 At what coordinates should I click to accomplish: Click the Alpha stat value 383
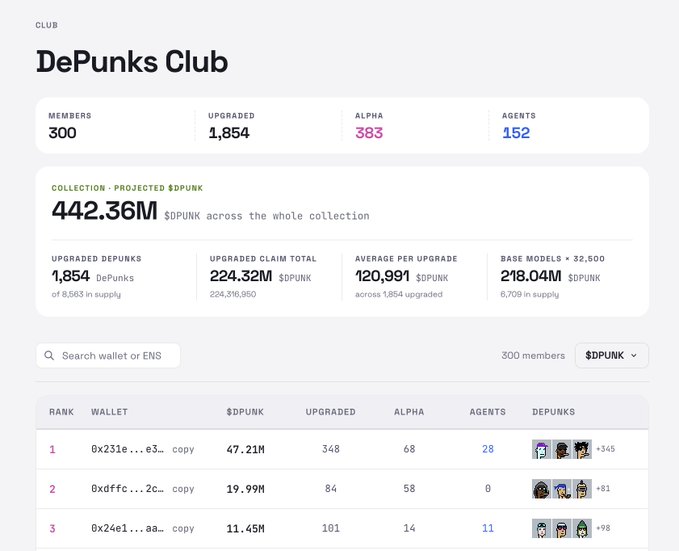369,133
